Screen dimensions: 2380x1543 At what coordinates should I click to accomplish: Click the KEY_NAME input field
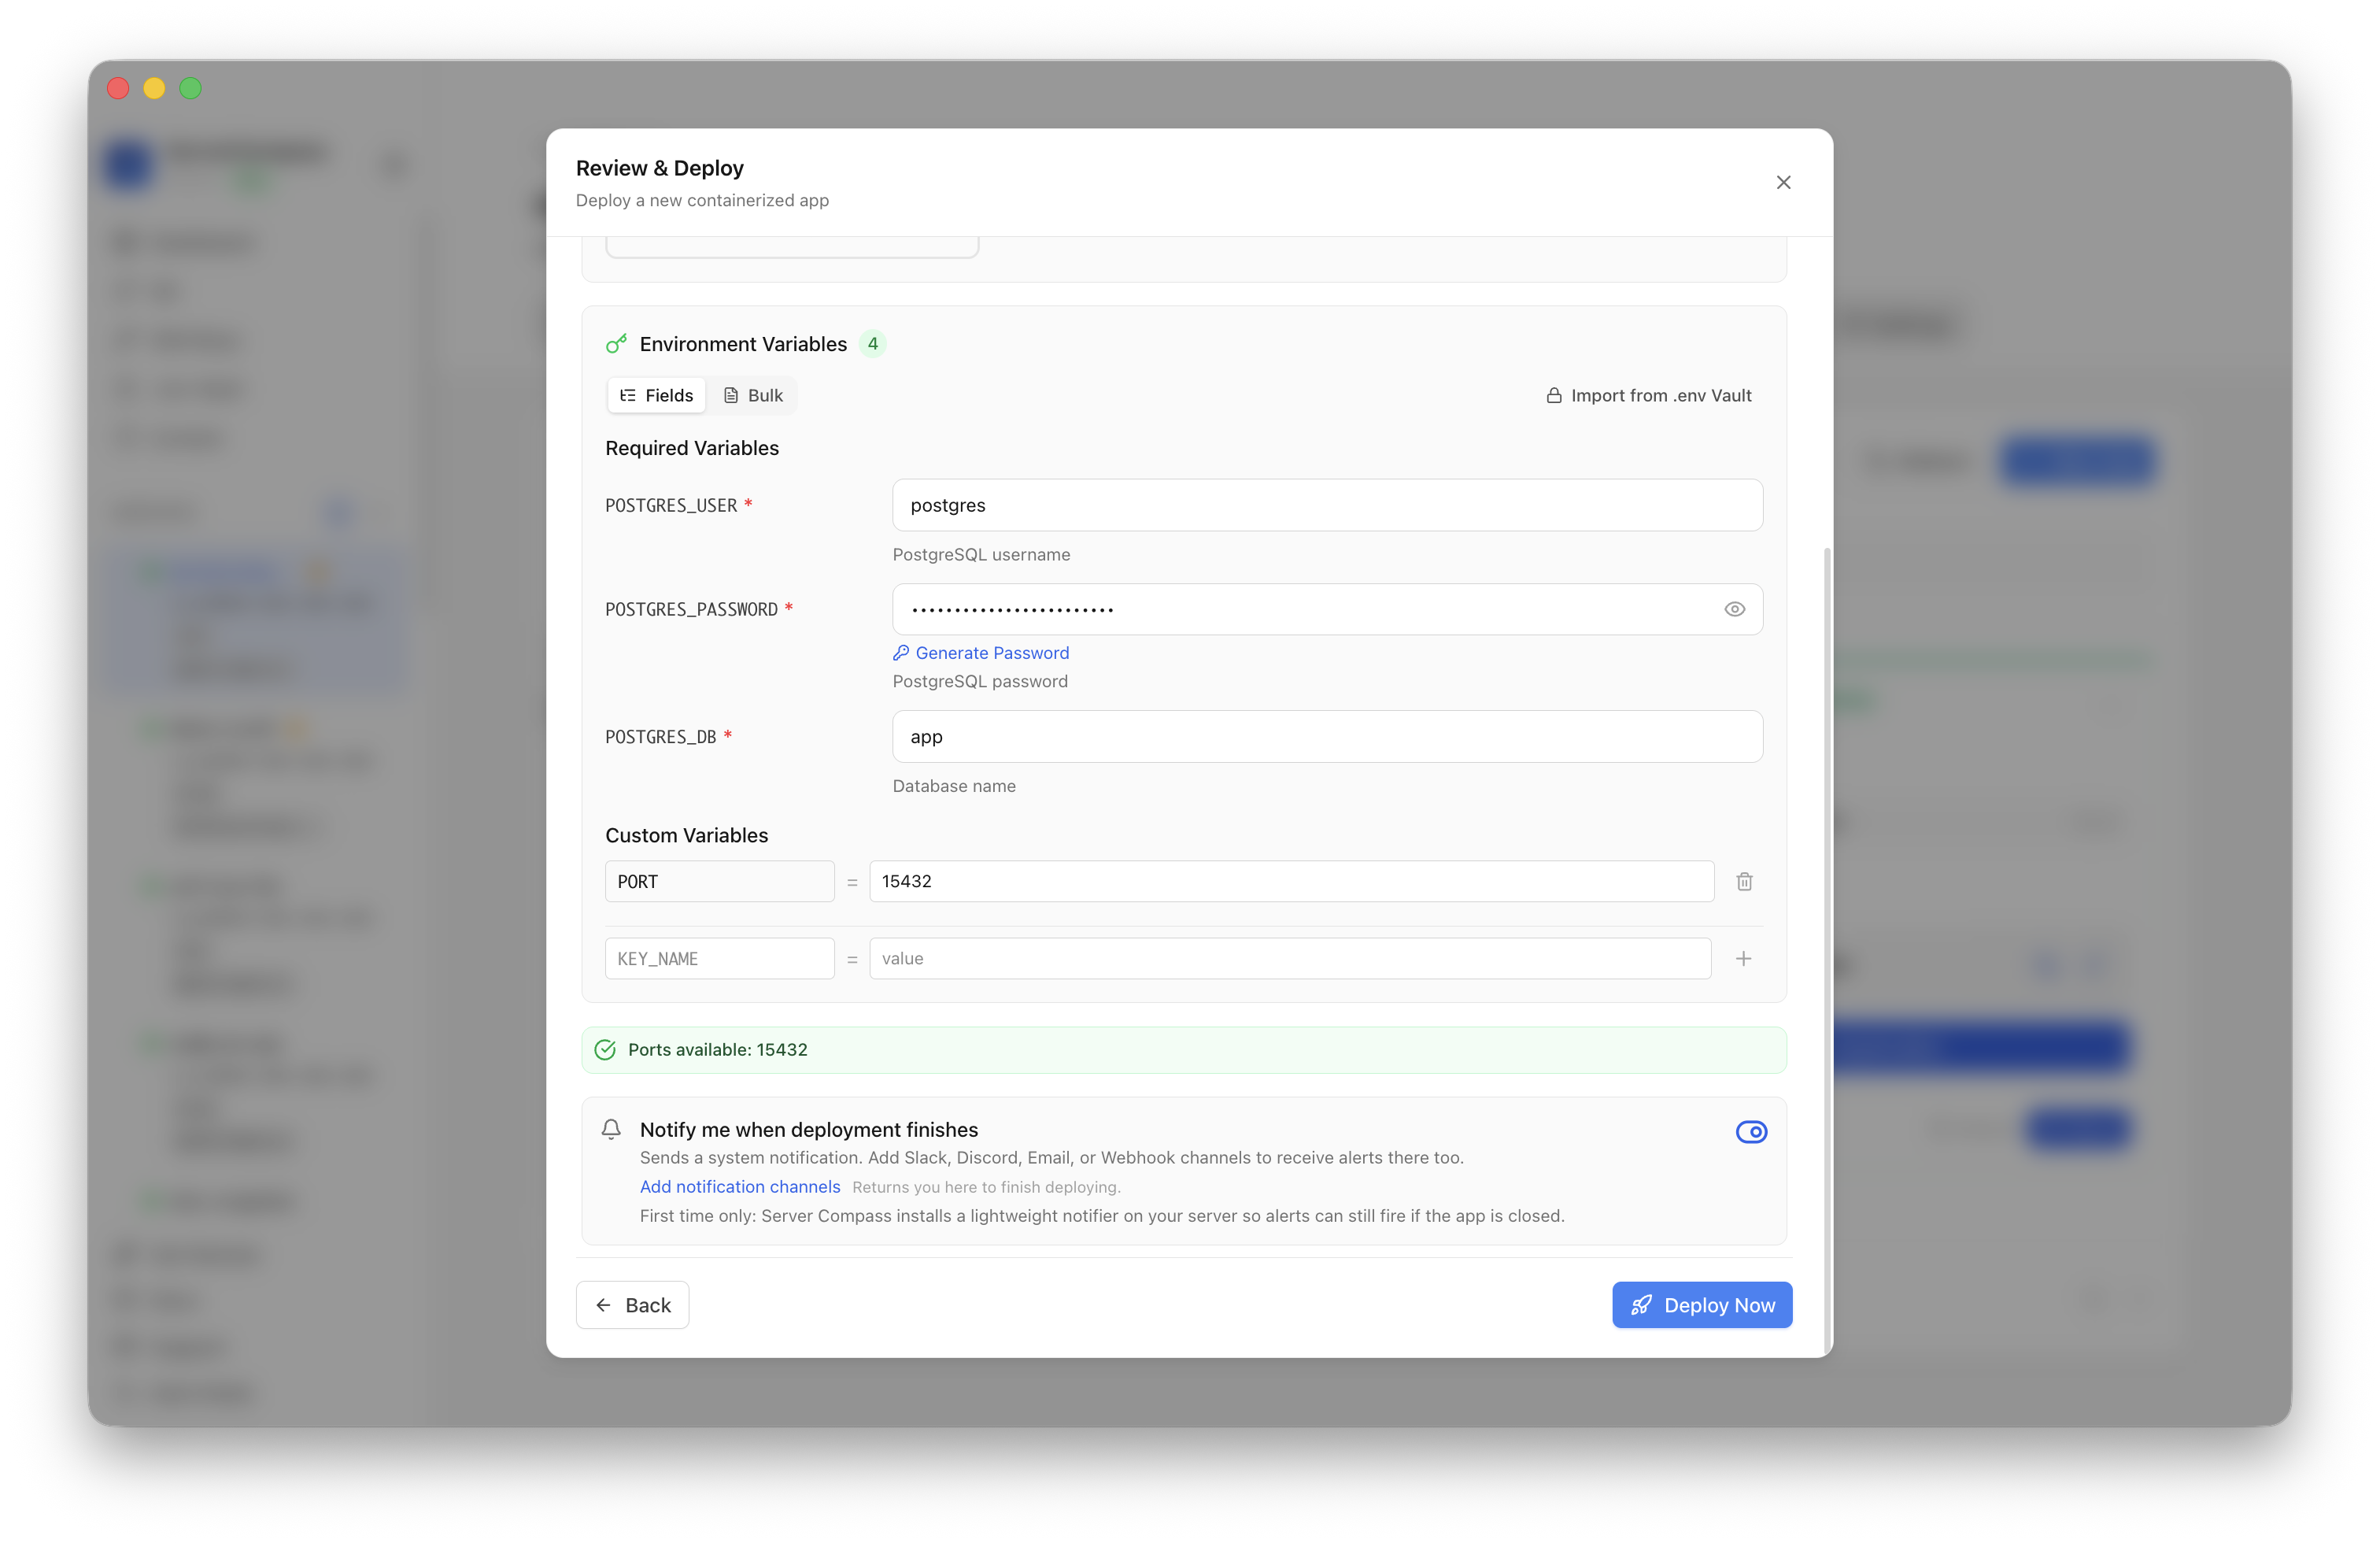720,958
